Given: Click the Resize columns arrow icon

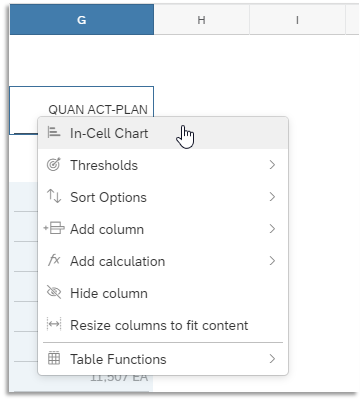Looking at the screenshot, I should coord(54,324).
